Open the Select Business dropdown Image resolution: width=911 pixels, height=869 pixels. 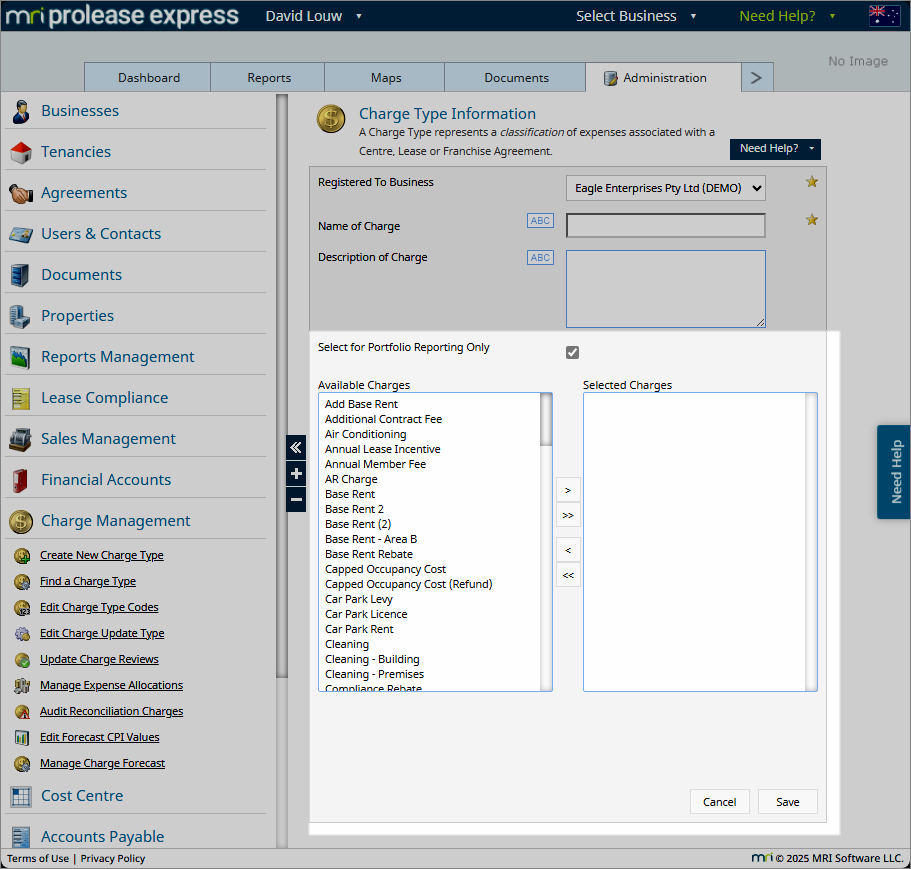coord(636,16)
